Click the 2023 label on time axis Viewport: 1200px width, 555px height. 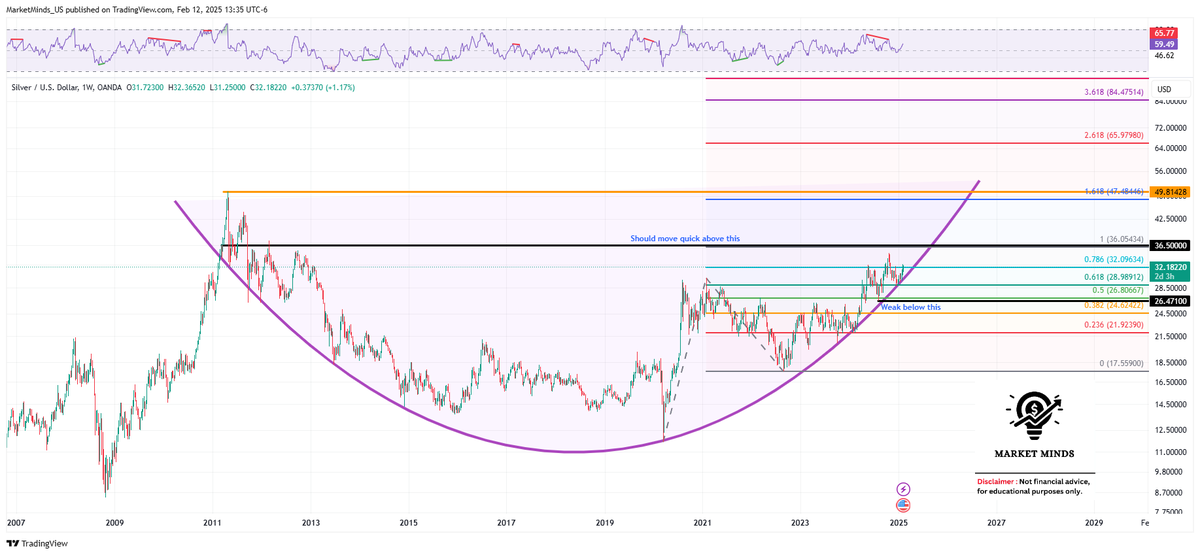[800, 523]
